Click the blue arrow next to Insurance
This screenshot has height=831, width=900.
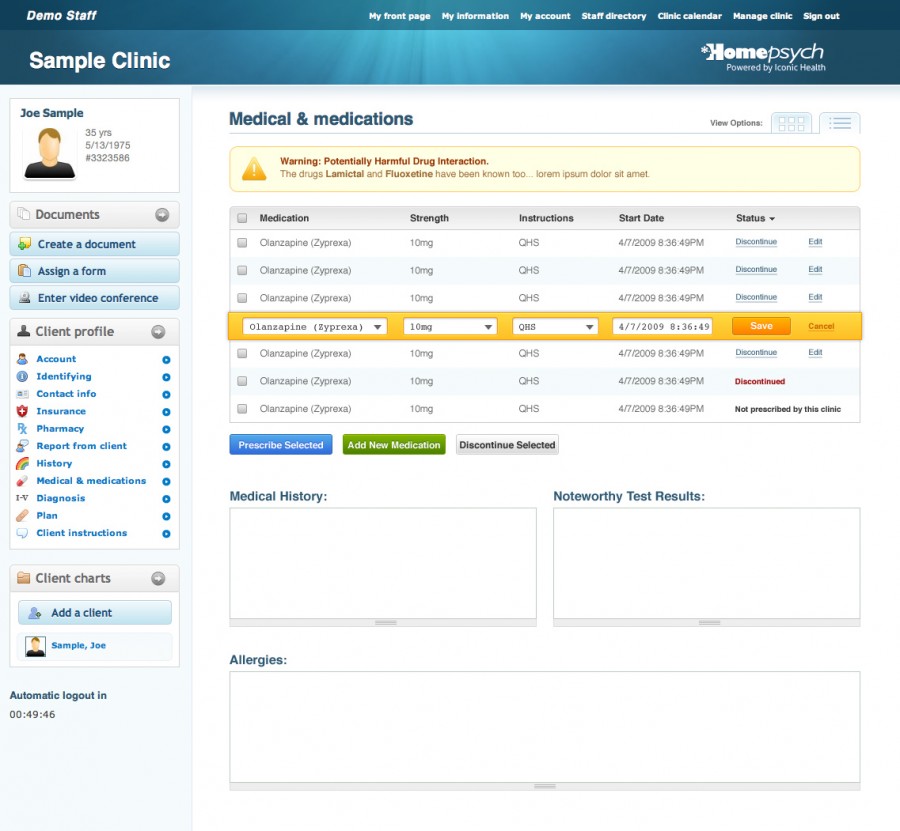coord(166,412)
